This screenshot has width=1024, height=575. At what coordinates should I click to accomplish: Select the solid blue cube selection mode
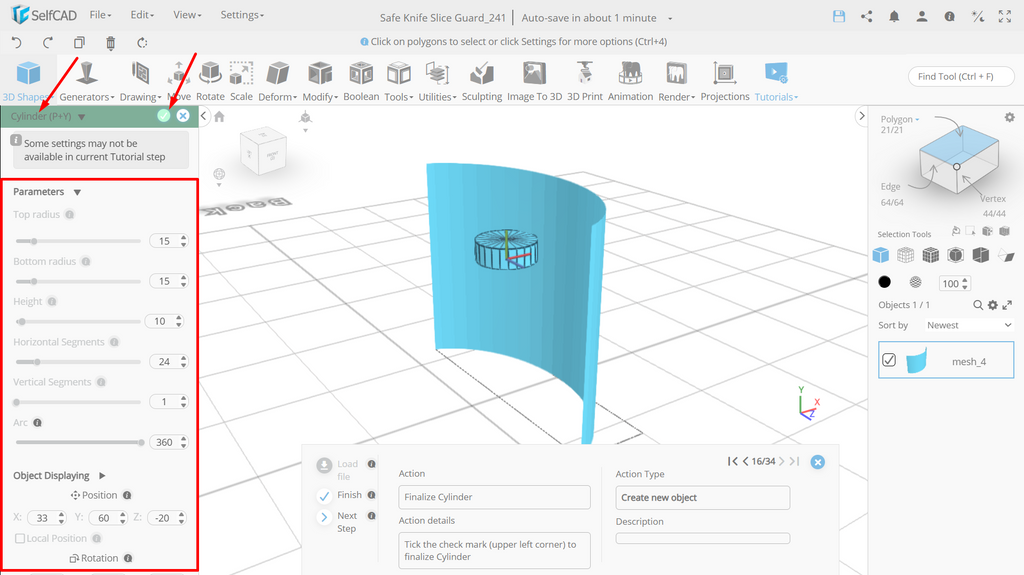pyautogui.click(x=880, y=255)
